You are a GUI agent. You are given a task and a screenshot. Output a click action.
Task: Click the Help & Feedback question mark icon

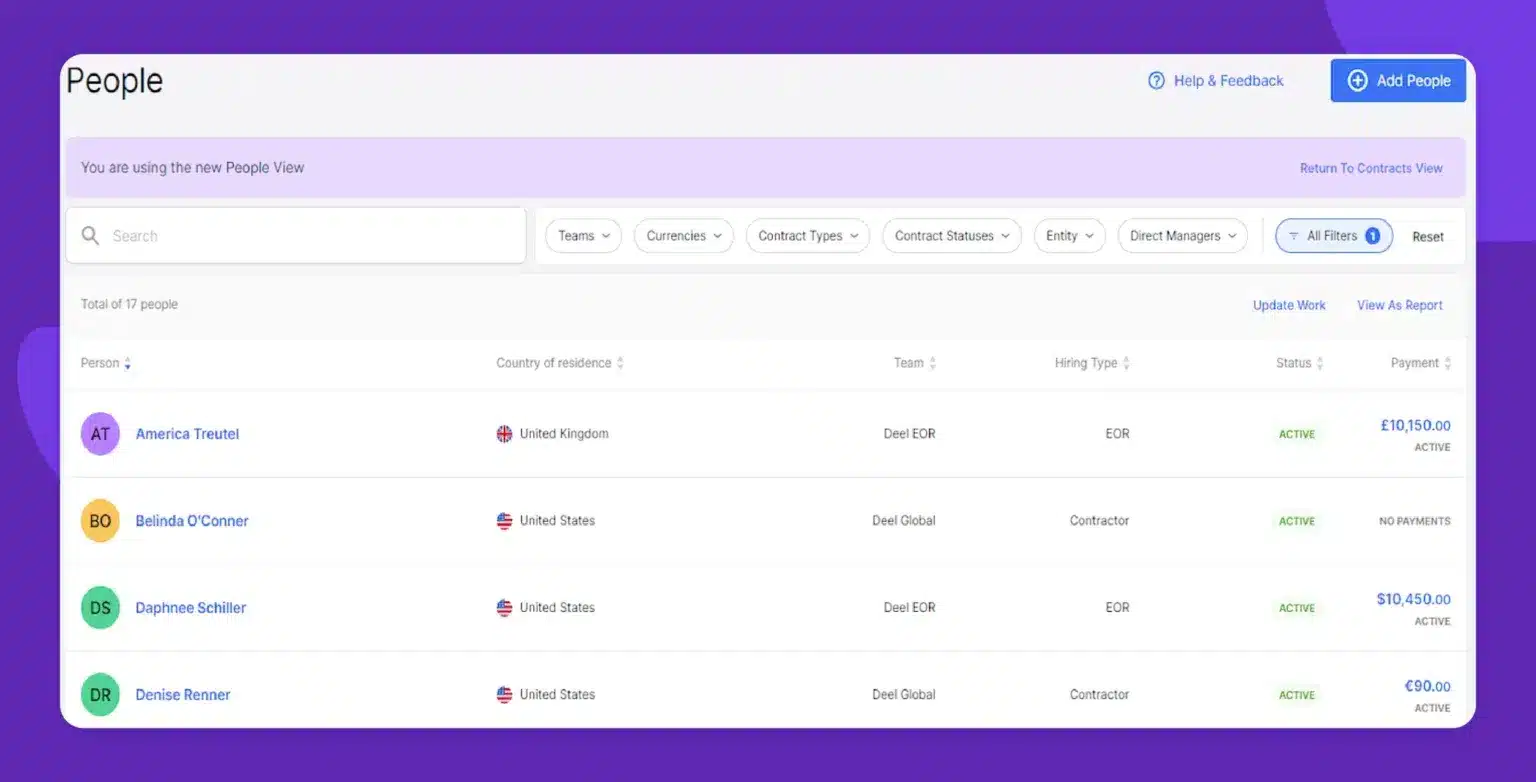[1156, 81]
